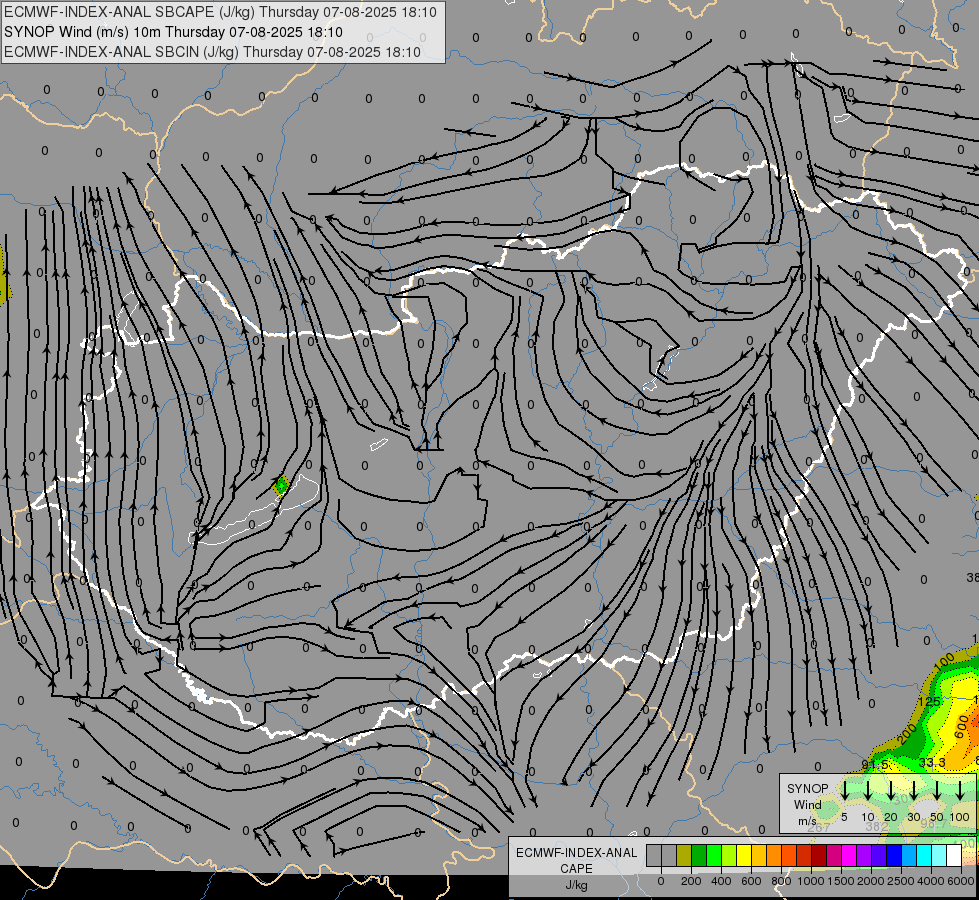Screen dimensions: 979x900
Task: Click the pure blue CAPE legend swatch
Action: coord(893,855)
